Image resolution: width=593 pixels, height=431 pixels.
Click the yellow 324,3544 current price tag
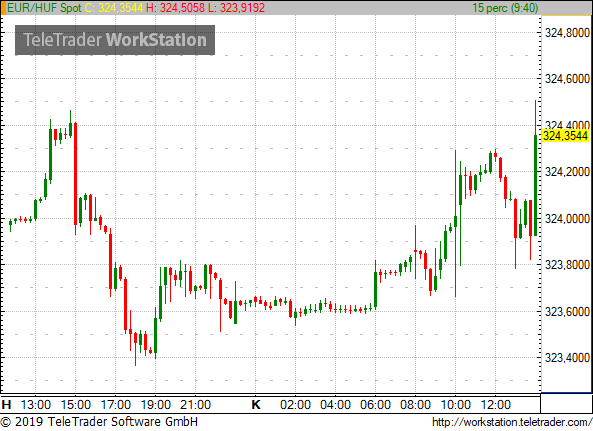(x=565, y=136)
